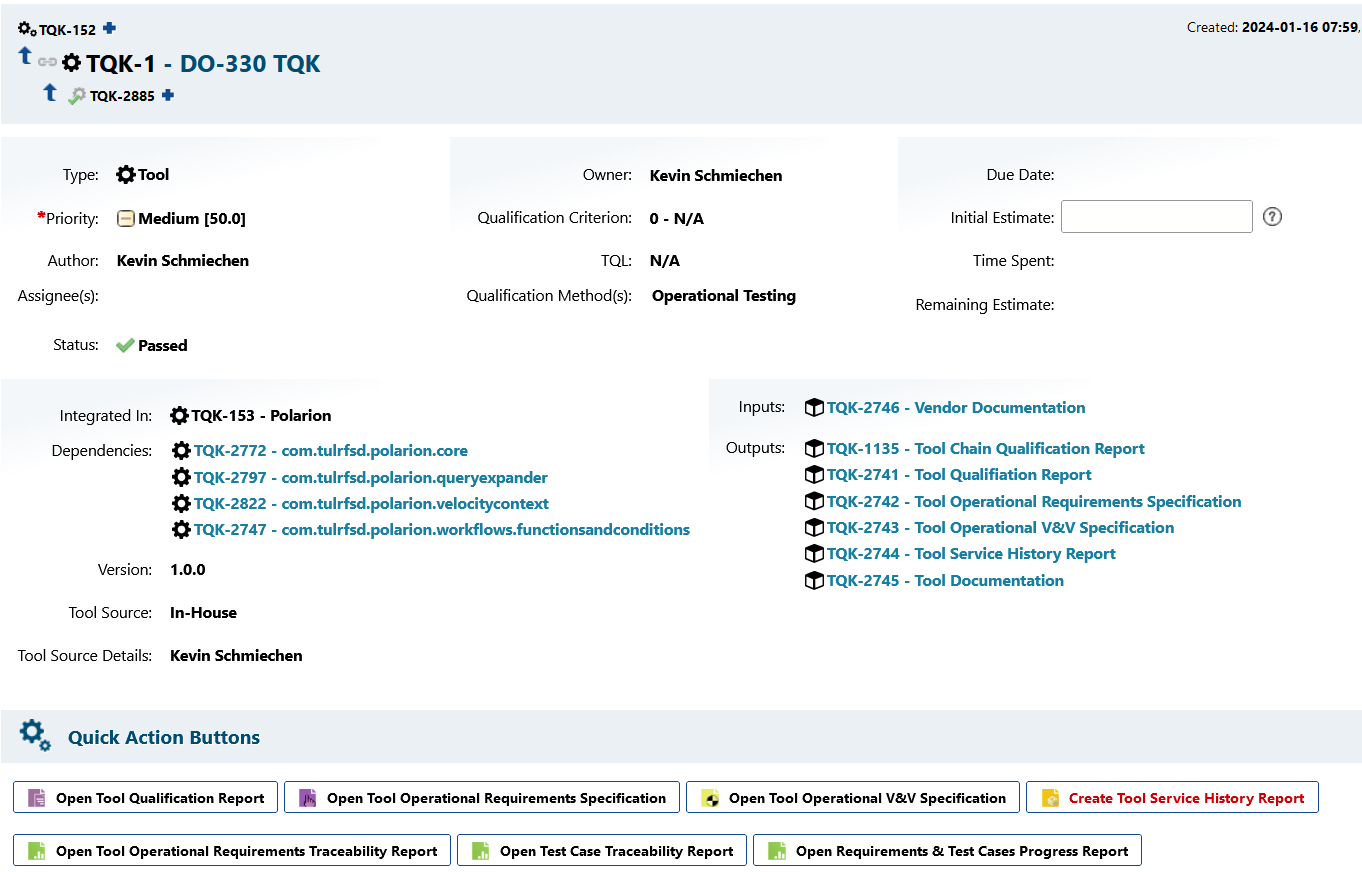Click the Medium priority indicator icon

pos(127,217)
